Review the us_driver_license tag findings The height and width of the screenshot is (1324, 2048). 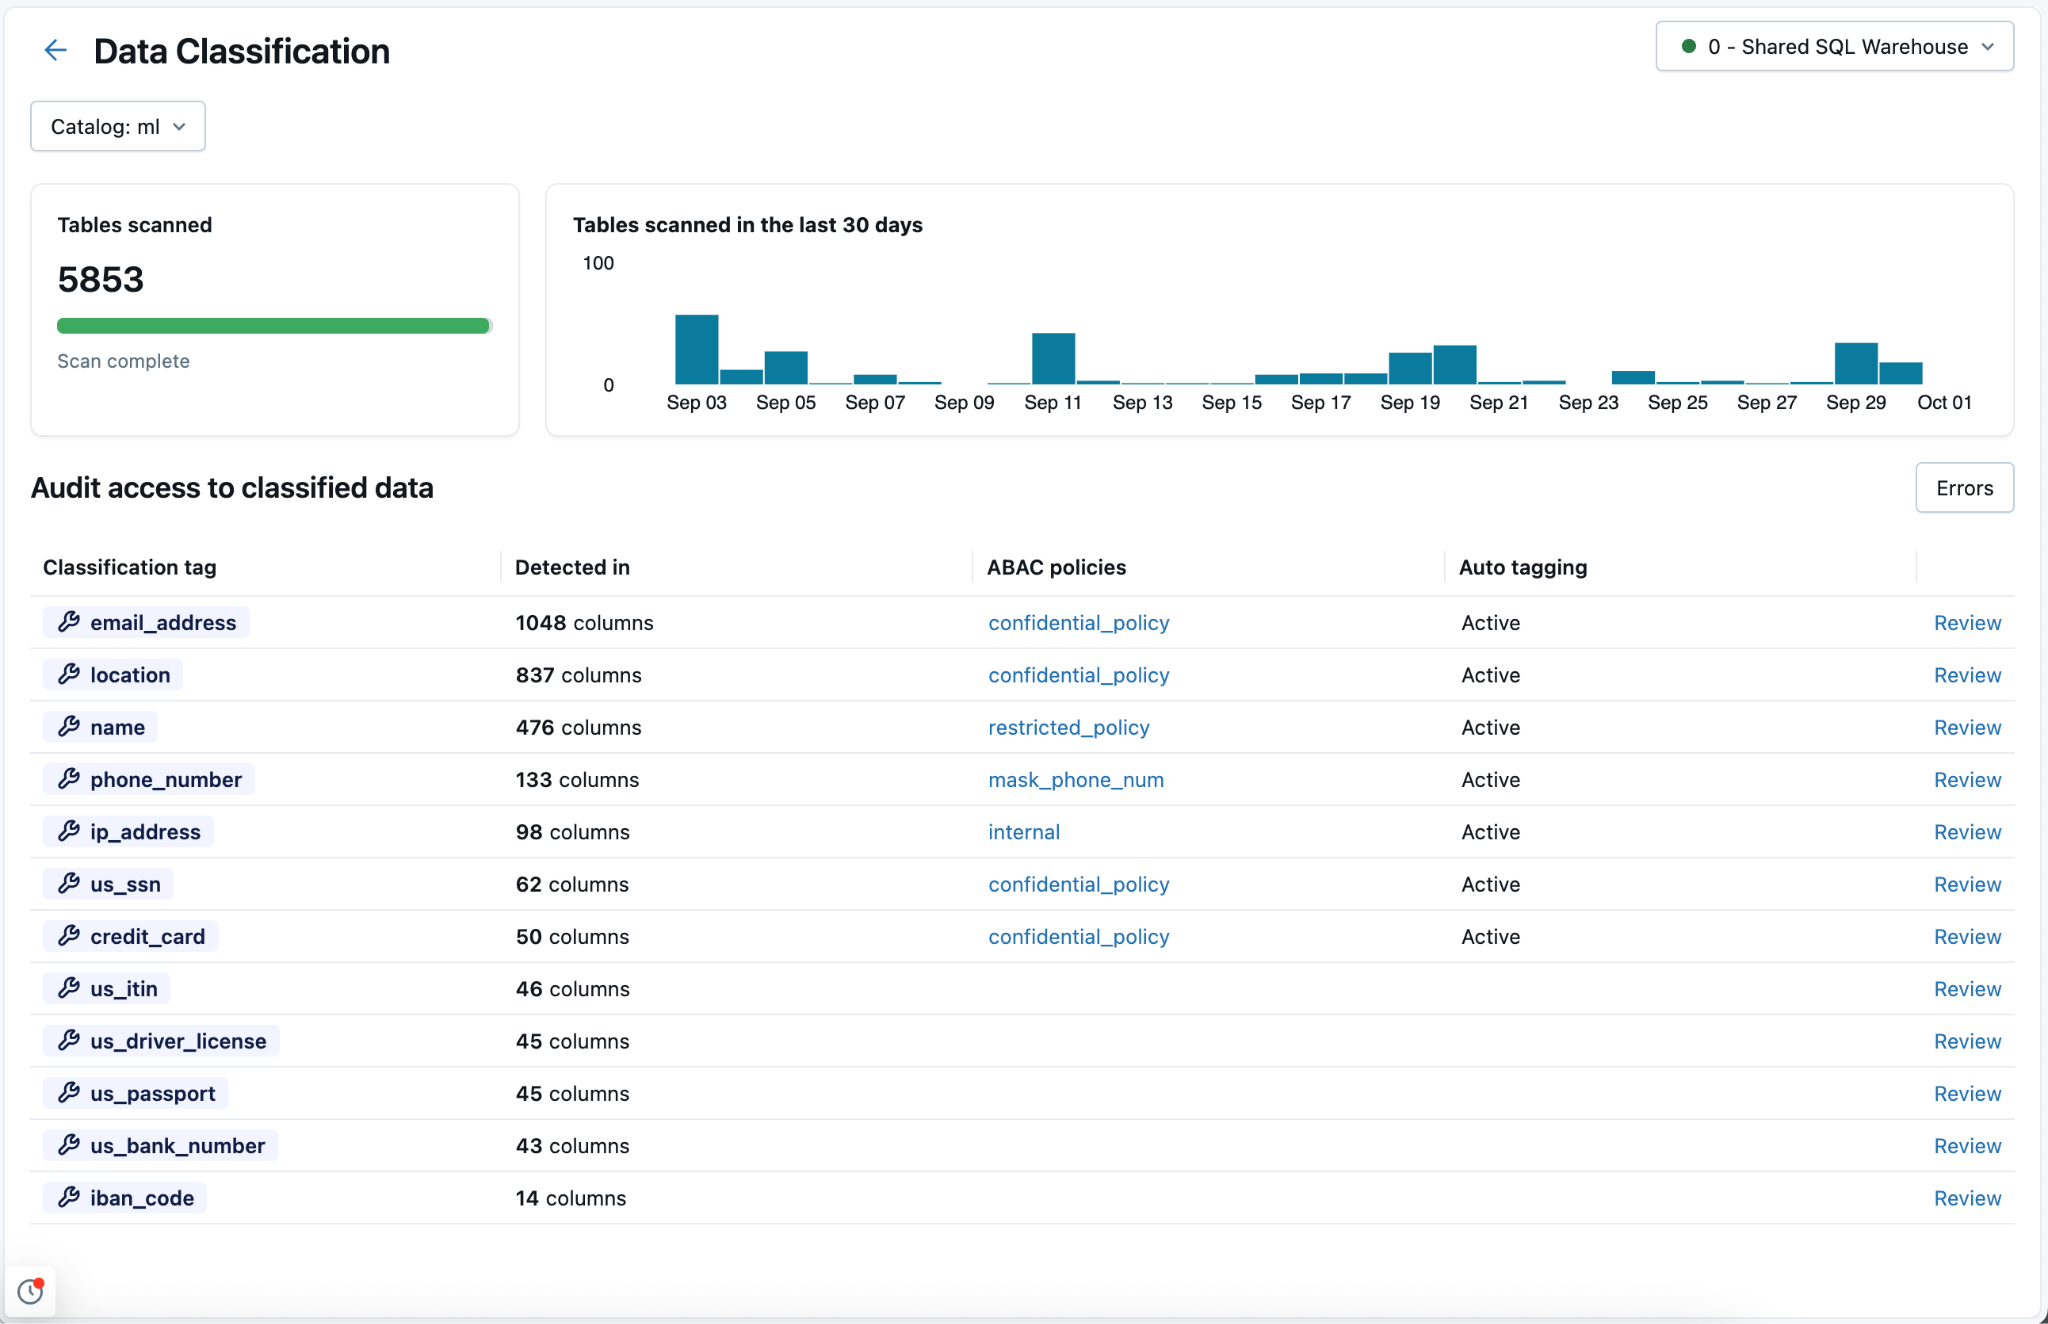pyautogui.click(x=1967, y=1041)
